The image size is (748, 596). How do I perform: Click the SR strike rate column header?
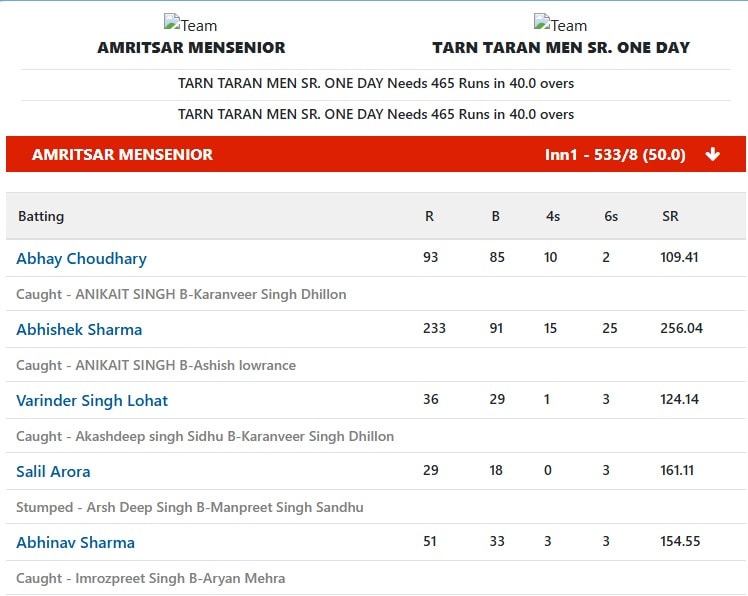point(670,216)
